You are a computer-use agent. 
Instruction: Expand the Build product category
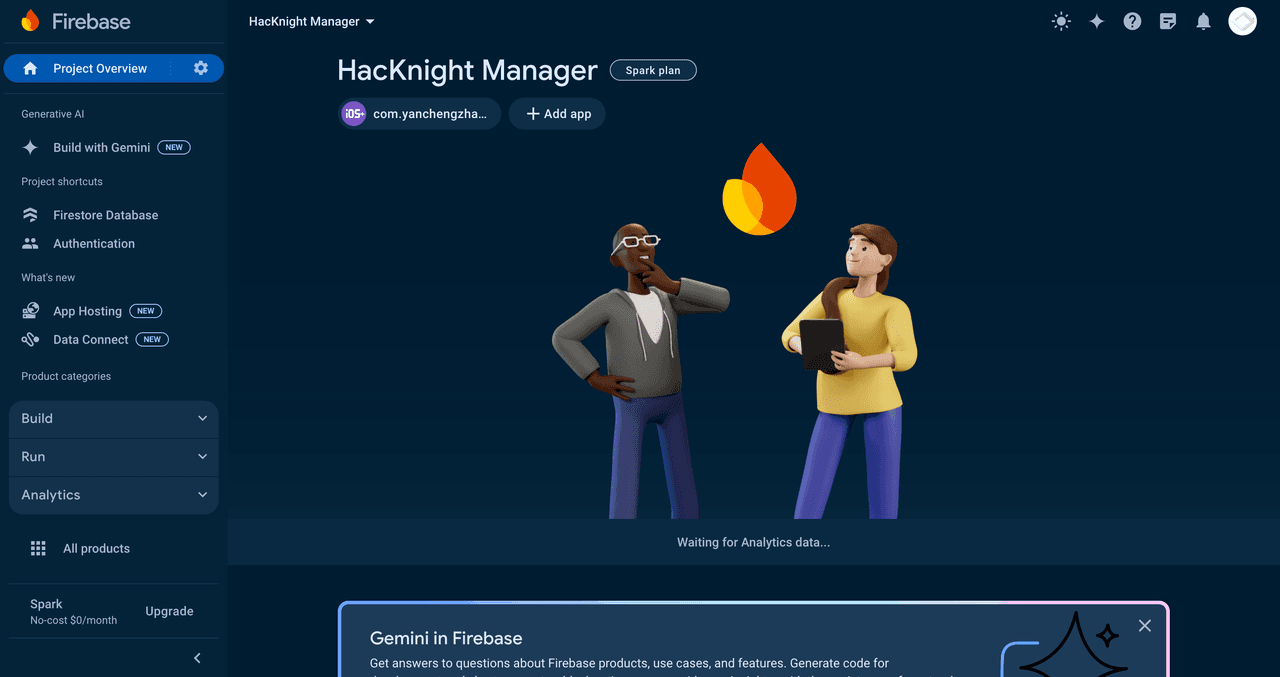113,419
